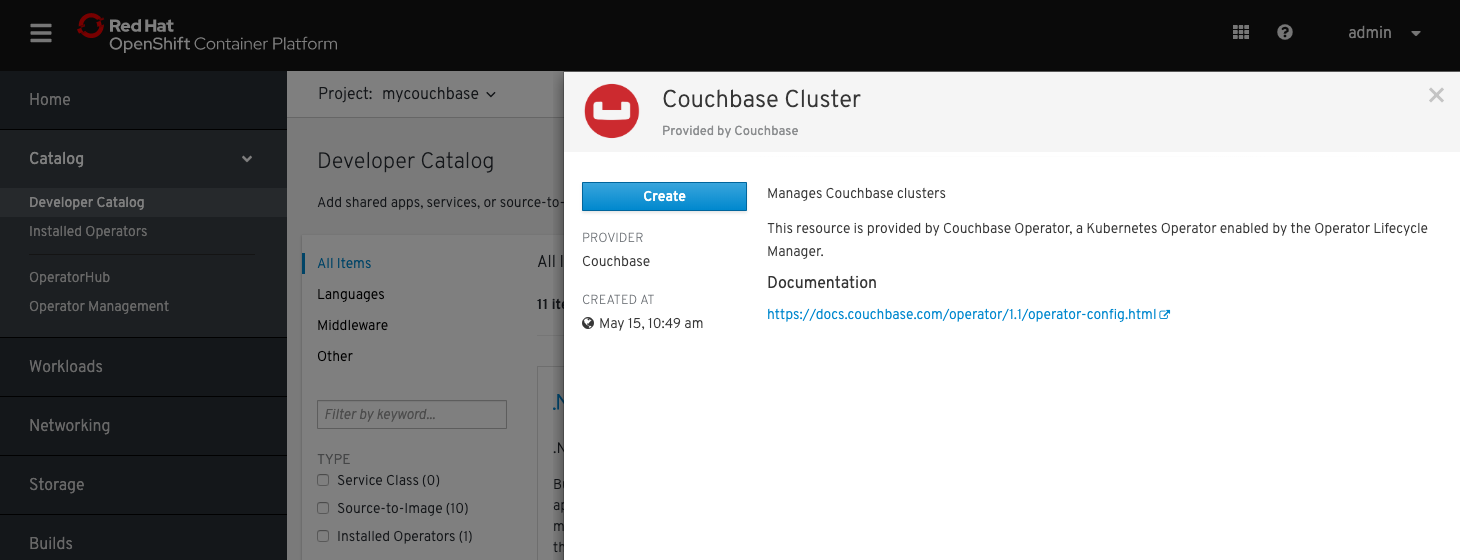
Task: Expand the Networking navigation section
Action: tap(143, 425)
